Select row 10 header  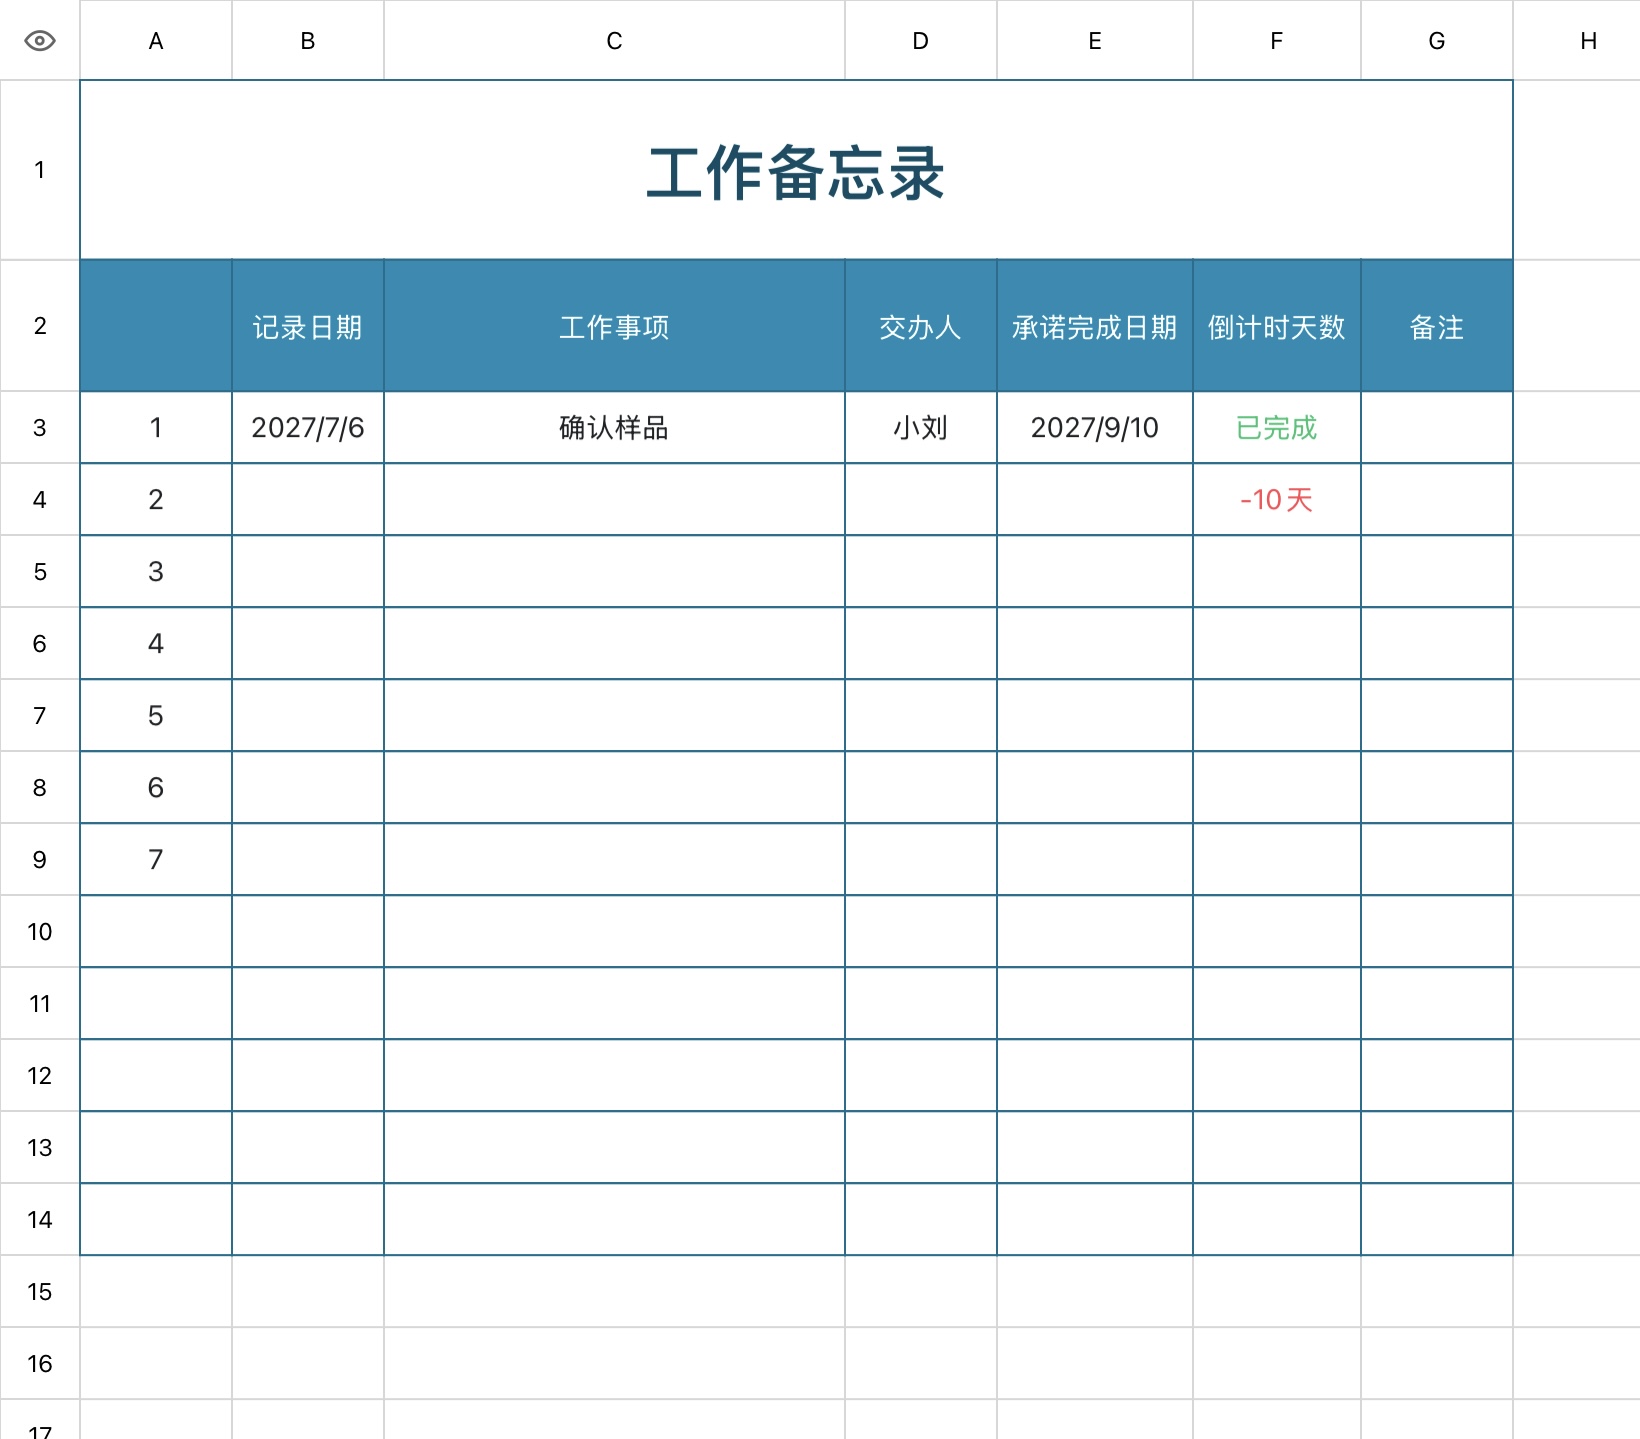coord(40,931)
